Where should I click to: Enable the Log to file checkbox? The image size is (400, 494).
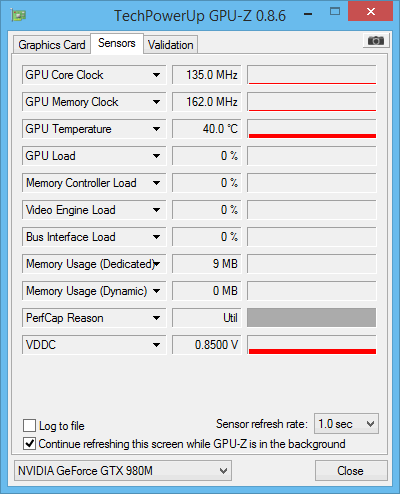[x=30, y=426]
